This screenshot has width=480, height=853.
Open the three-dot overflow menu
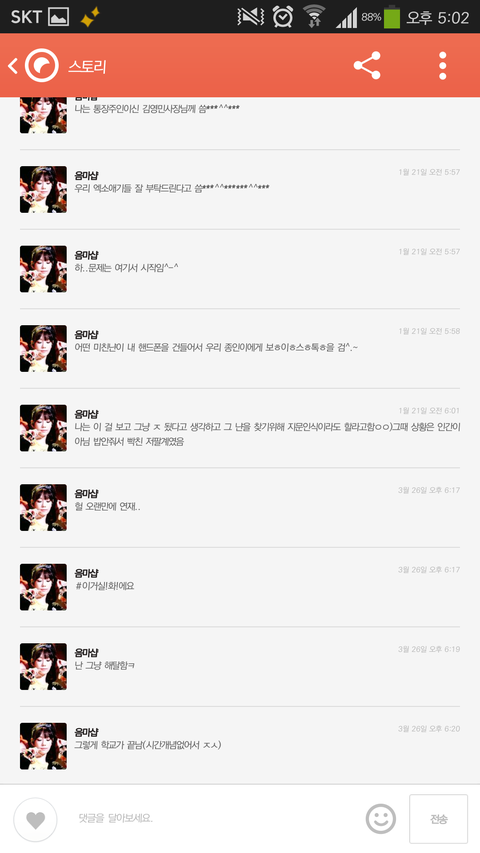coord(442,66)
